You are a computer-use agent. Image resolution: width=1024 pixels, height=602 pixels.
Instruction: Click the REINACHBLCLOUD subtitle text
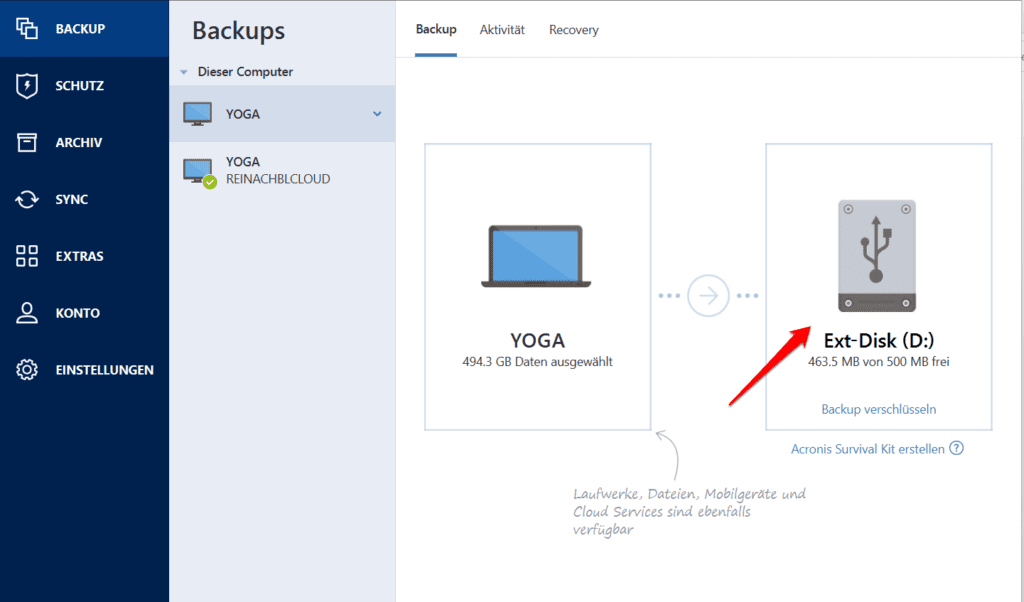[x=278, y=179]
